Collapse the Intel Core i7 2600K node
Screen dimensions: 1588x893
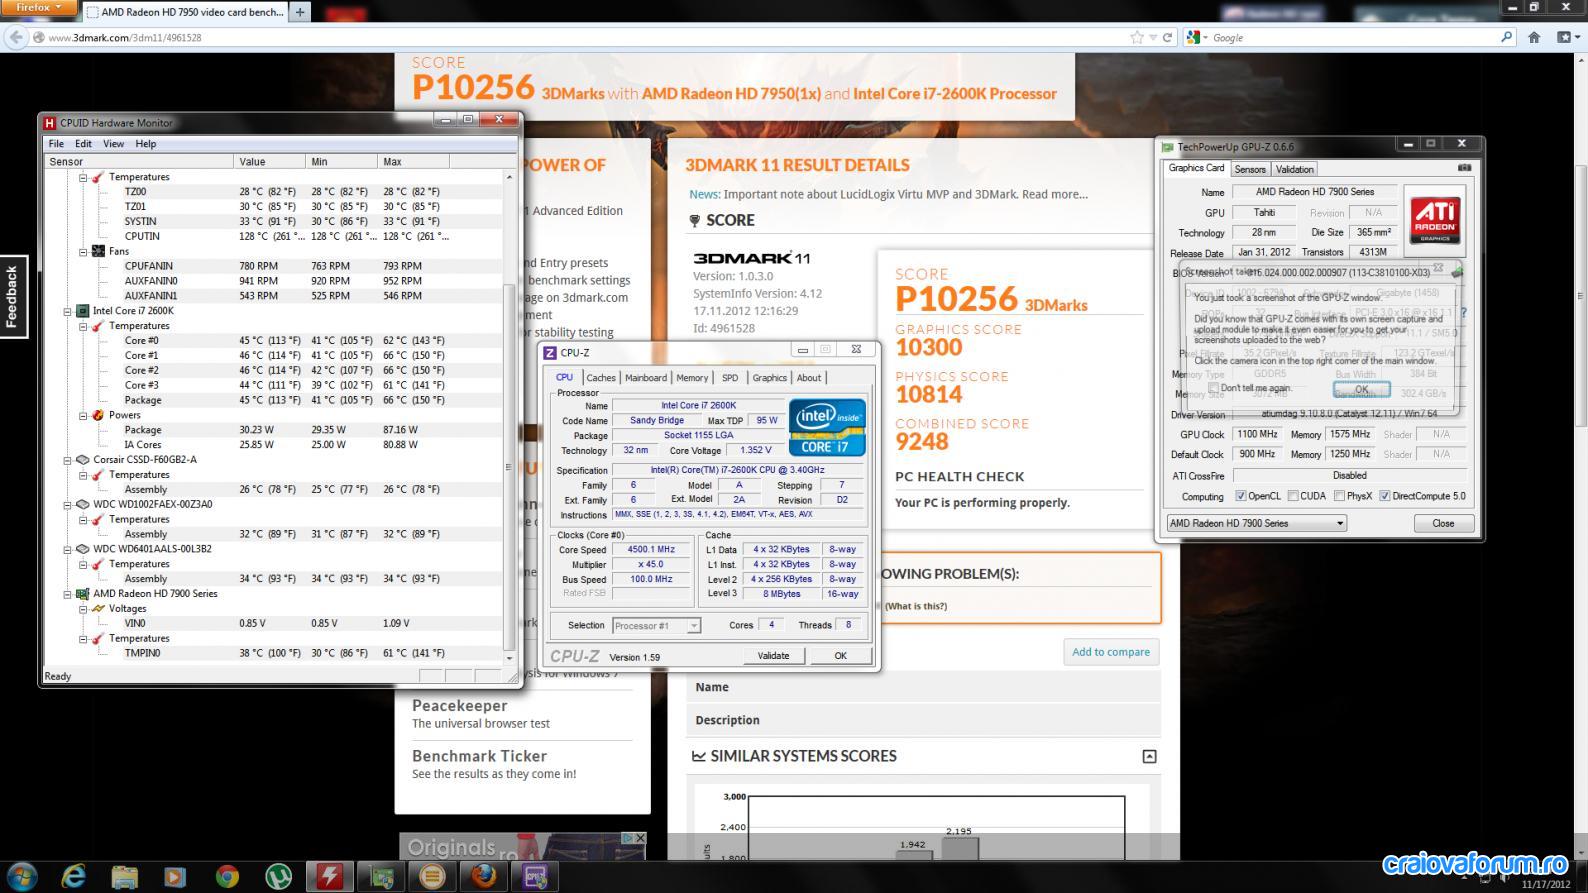pos(69,311)
